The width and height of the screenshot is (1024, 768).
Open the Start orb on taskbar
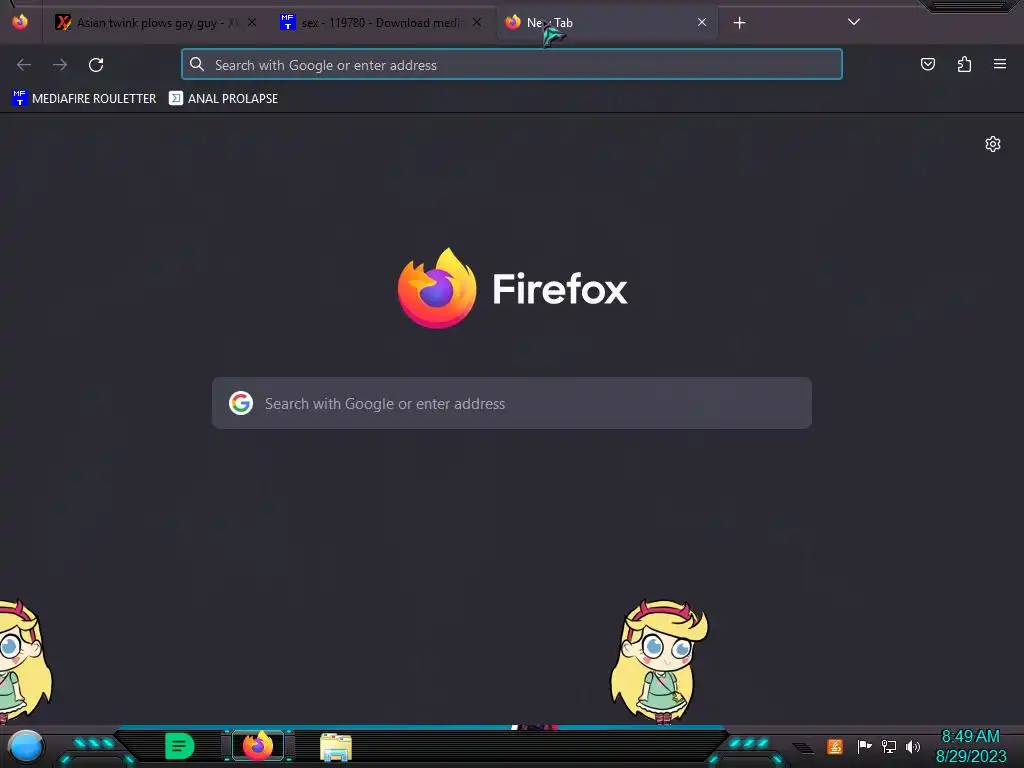pos(25,747)
